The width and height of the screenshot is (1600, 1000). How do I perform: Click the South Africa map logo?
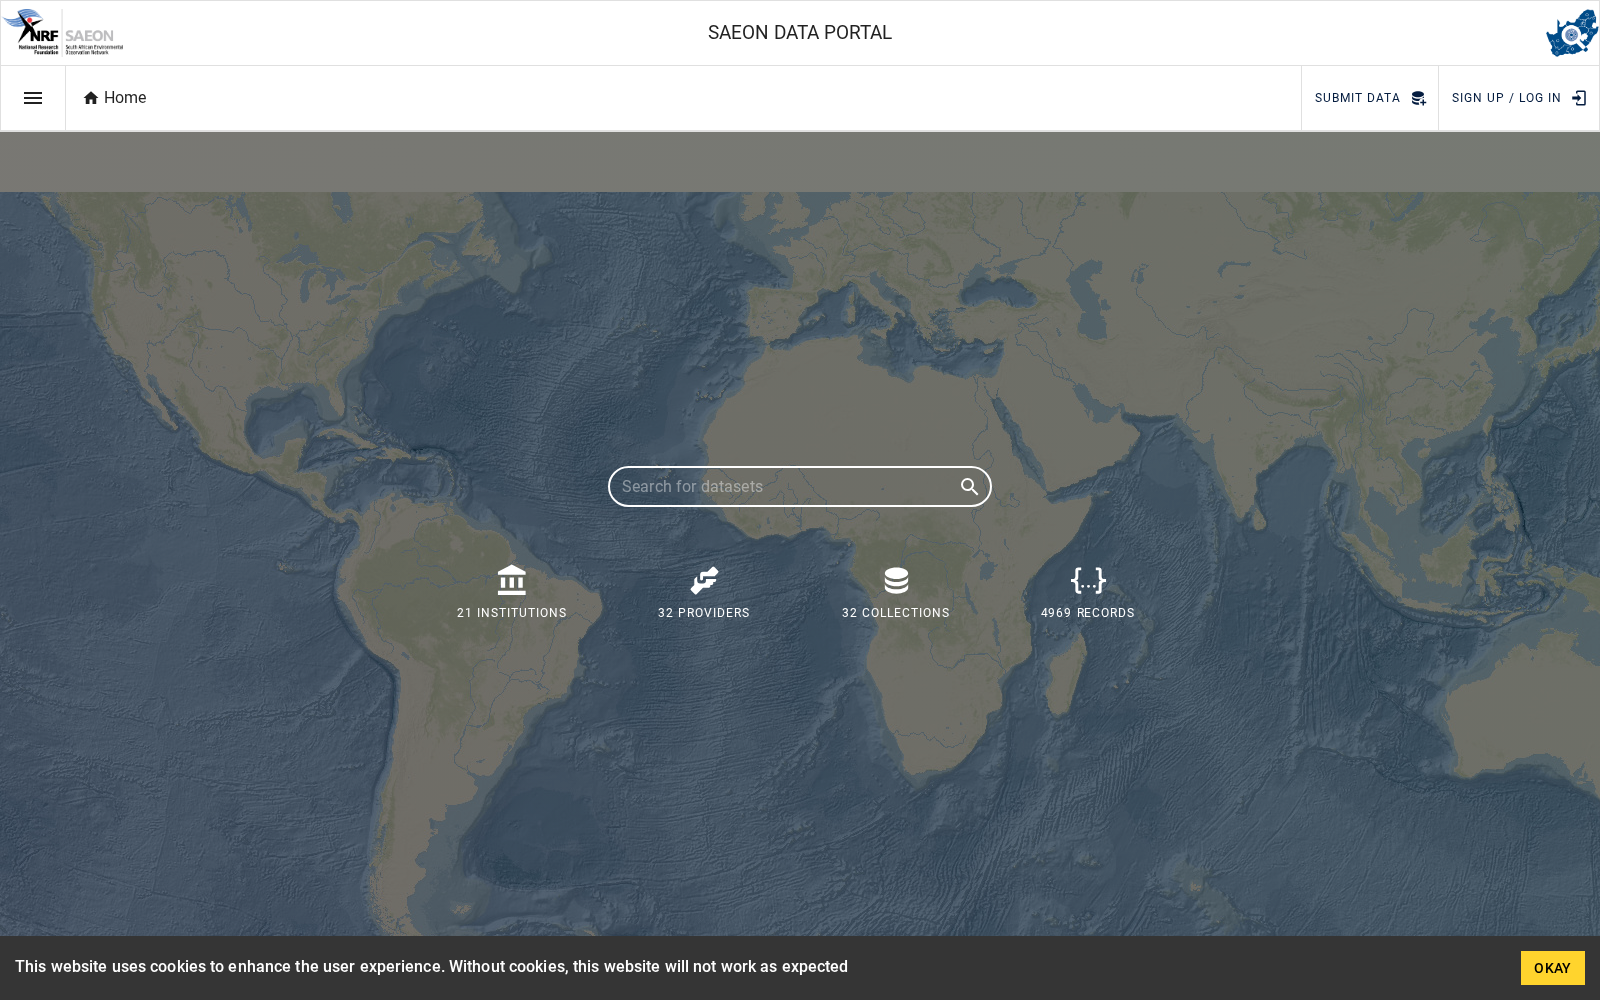[1572, 33]
